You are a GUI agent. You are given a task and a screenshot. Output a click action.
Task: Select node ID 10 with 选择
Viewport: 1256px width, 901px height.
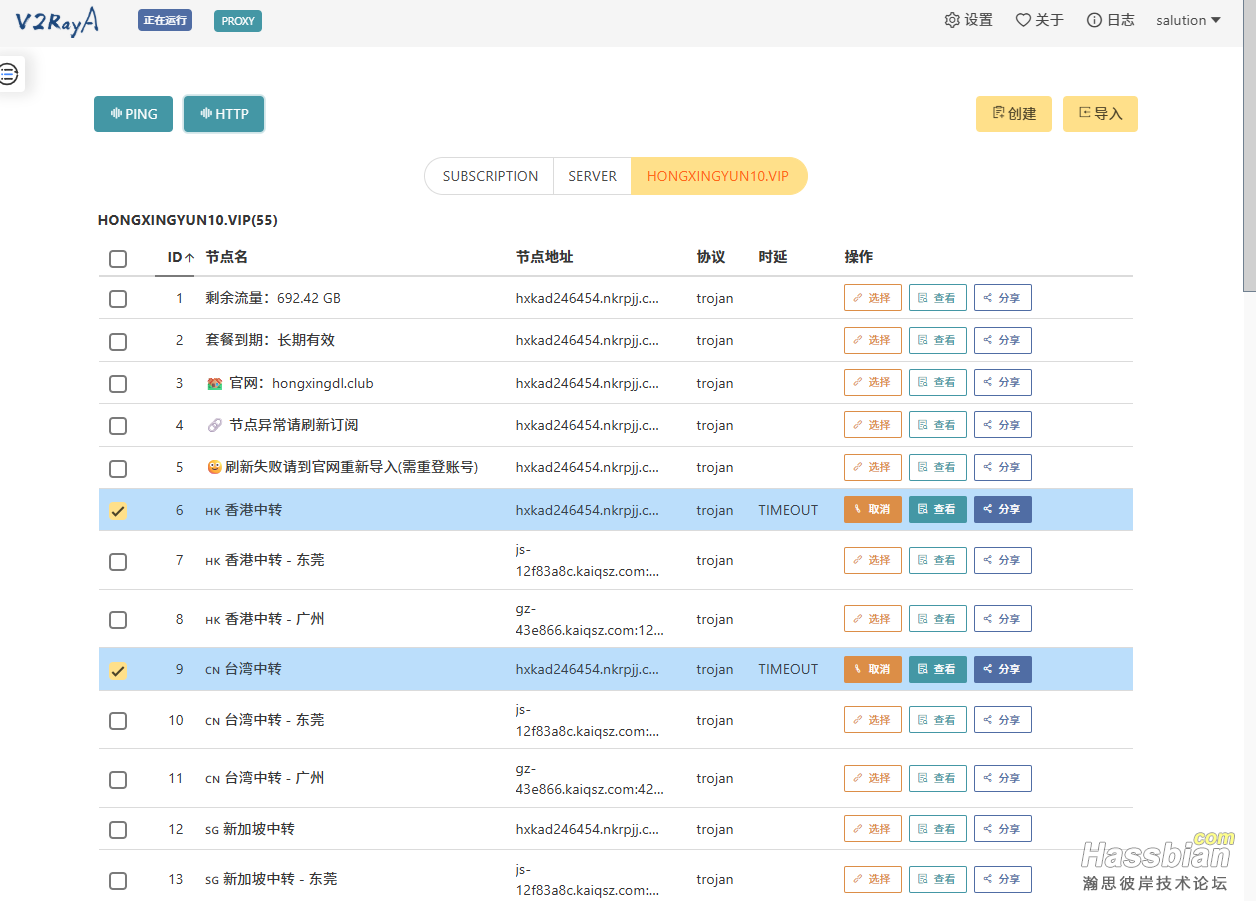873,720
